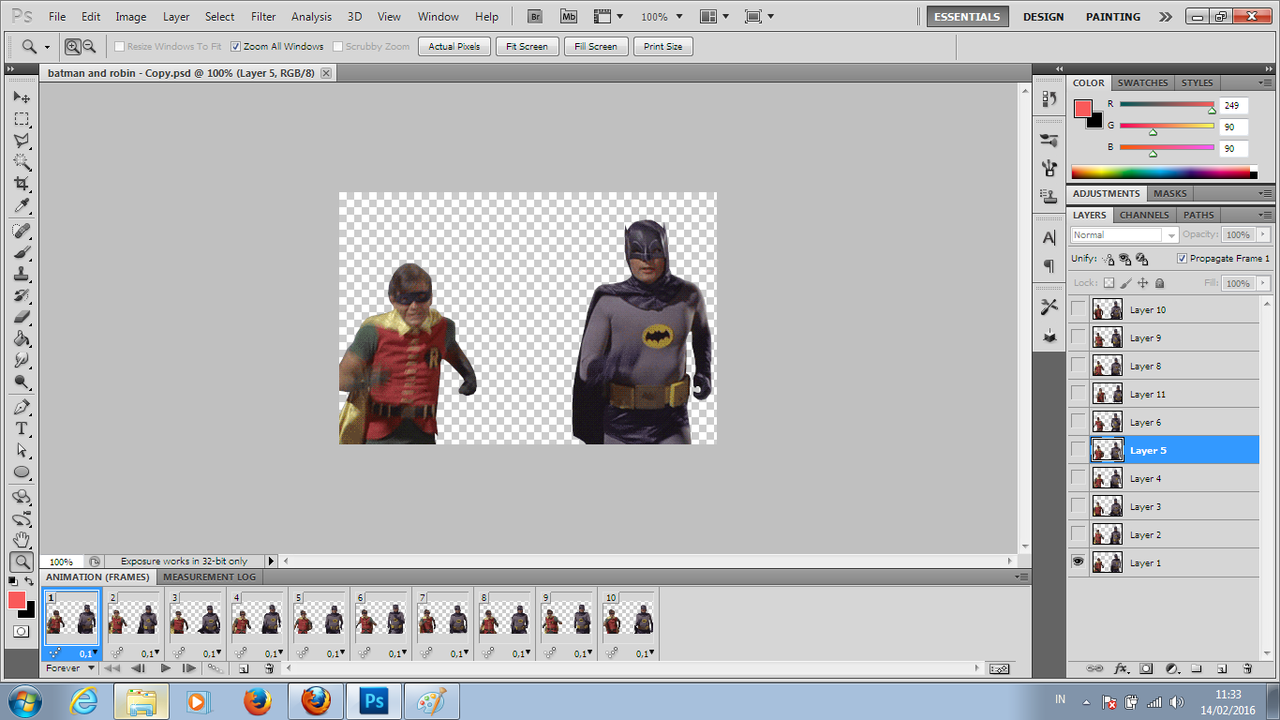Viewport: 1280px width, 720px height.
Task: Select the Spot Healing Brush tool
Action: (x=21, y=231)
